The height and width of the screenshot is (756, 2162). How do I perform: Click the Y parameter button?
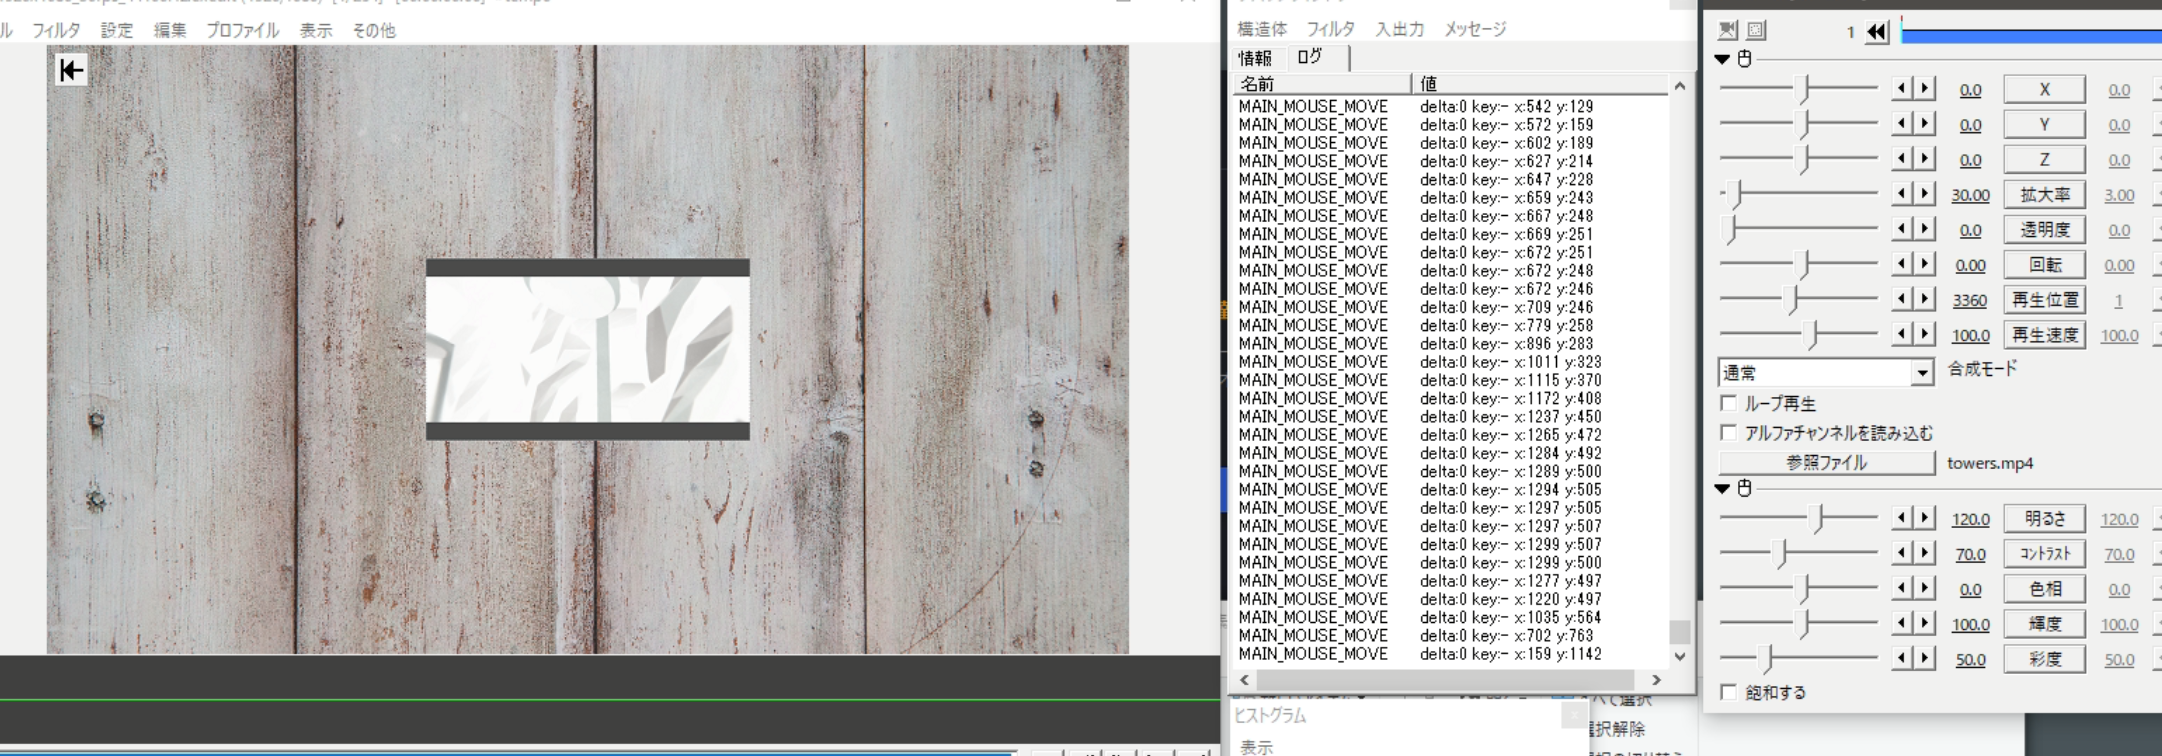[x=2044, y=124]
